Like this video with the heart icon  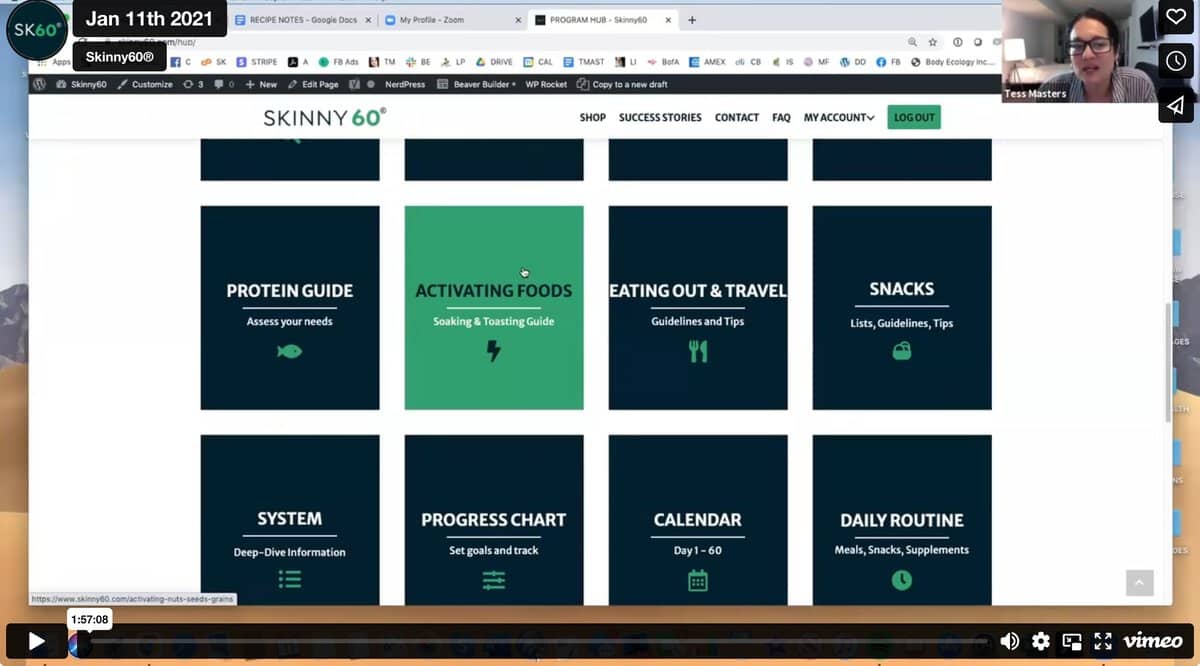1176,17
